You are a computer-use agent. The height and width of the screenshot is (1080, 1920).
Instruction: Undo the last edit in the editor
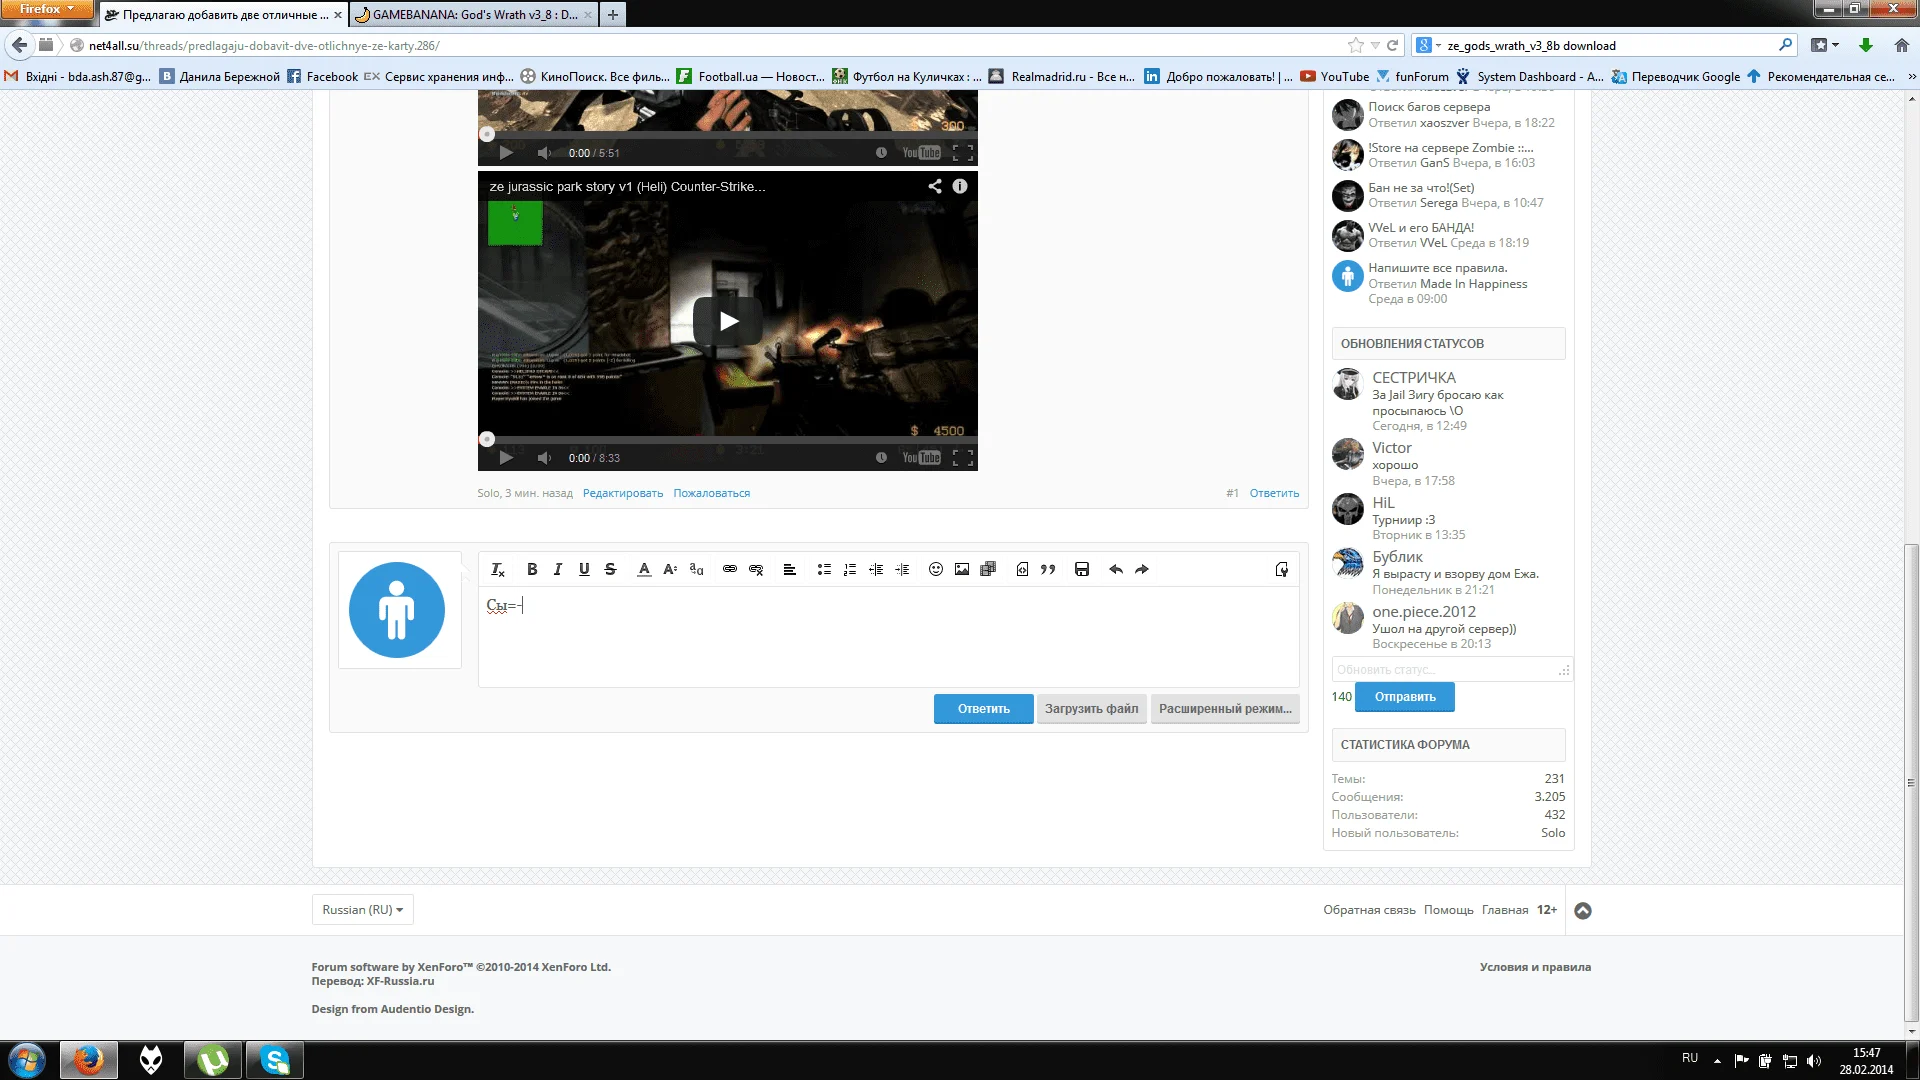pyautogui.click(x=1116, y=570)
